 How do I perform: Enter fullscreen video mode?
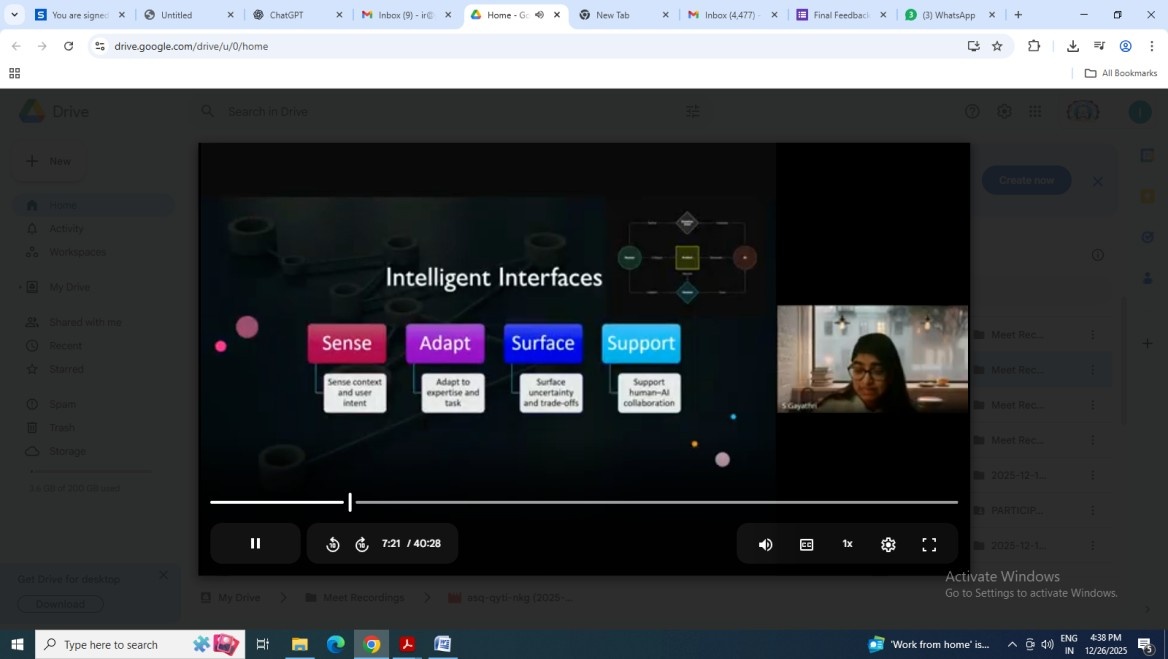(929, 545)
